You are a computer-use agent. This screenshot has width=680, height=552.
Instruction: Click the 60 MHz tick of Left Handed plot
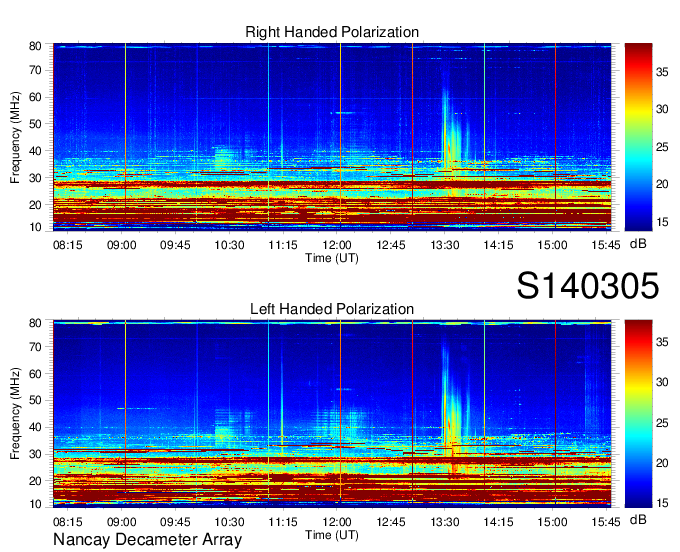click(36, 374)
